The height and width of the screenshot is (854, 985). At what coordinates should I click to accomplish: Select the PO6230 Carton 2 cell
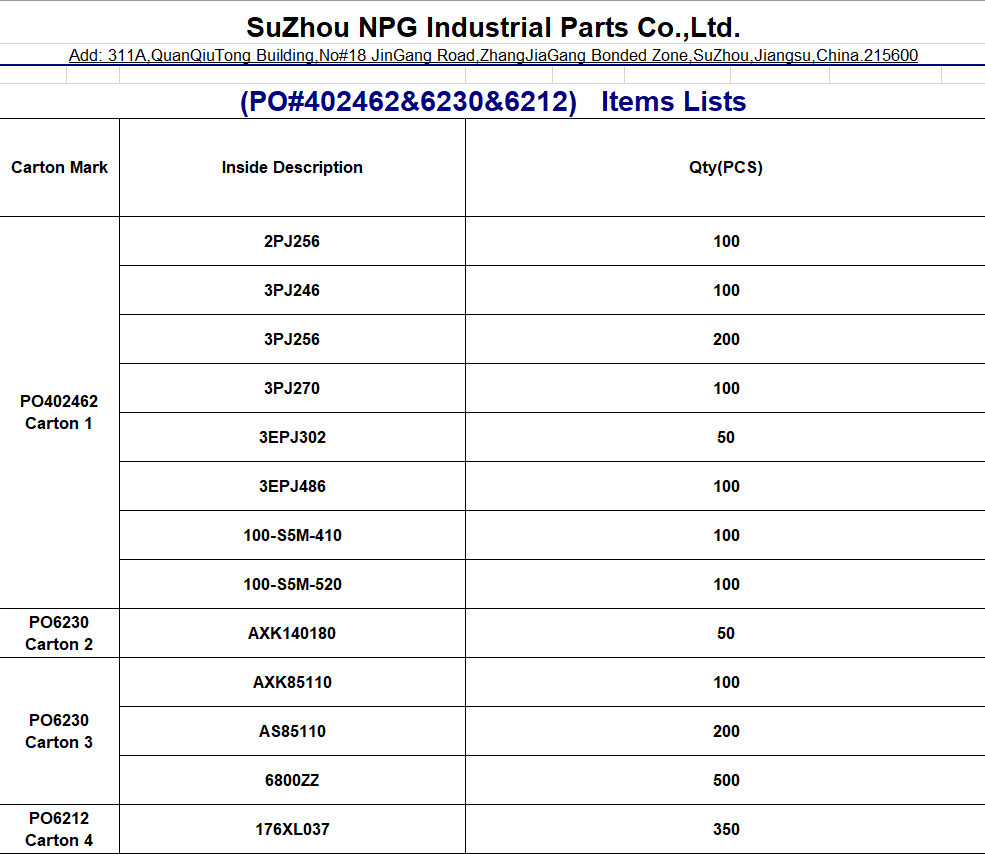60,633
